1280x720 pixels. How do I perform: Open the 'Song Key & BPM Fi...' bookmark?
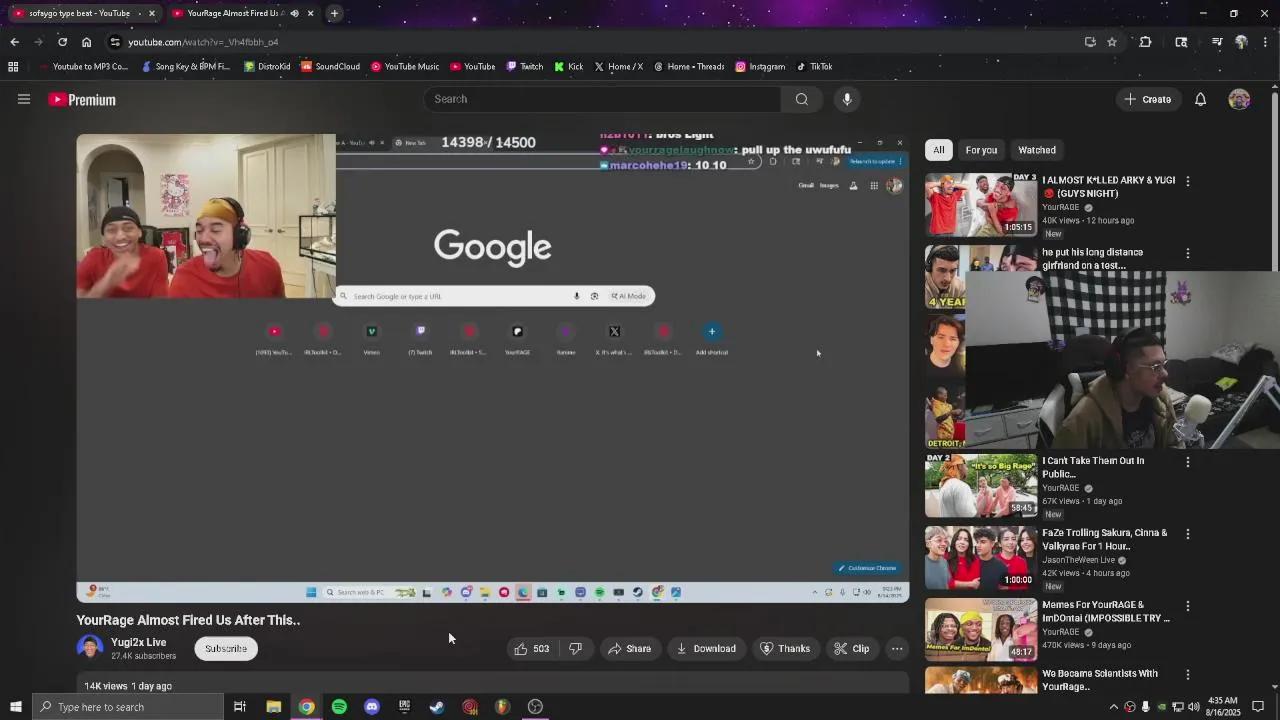point(186,67)
